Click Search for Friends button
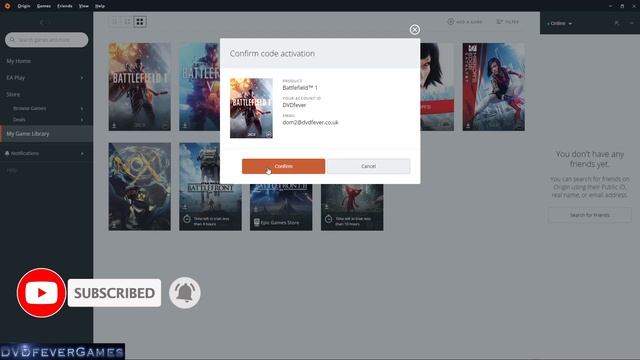 tap(589, 215)
